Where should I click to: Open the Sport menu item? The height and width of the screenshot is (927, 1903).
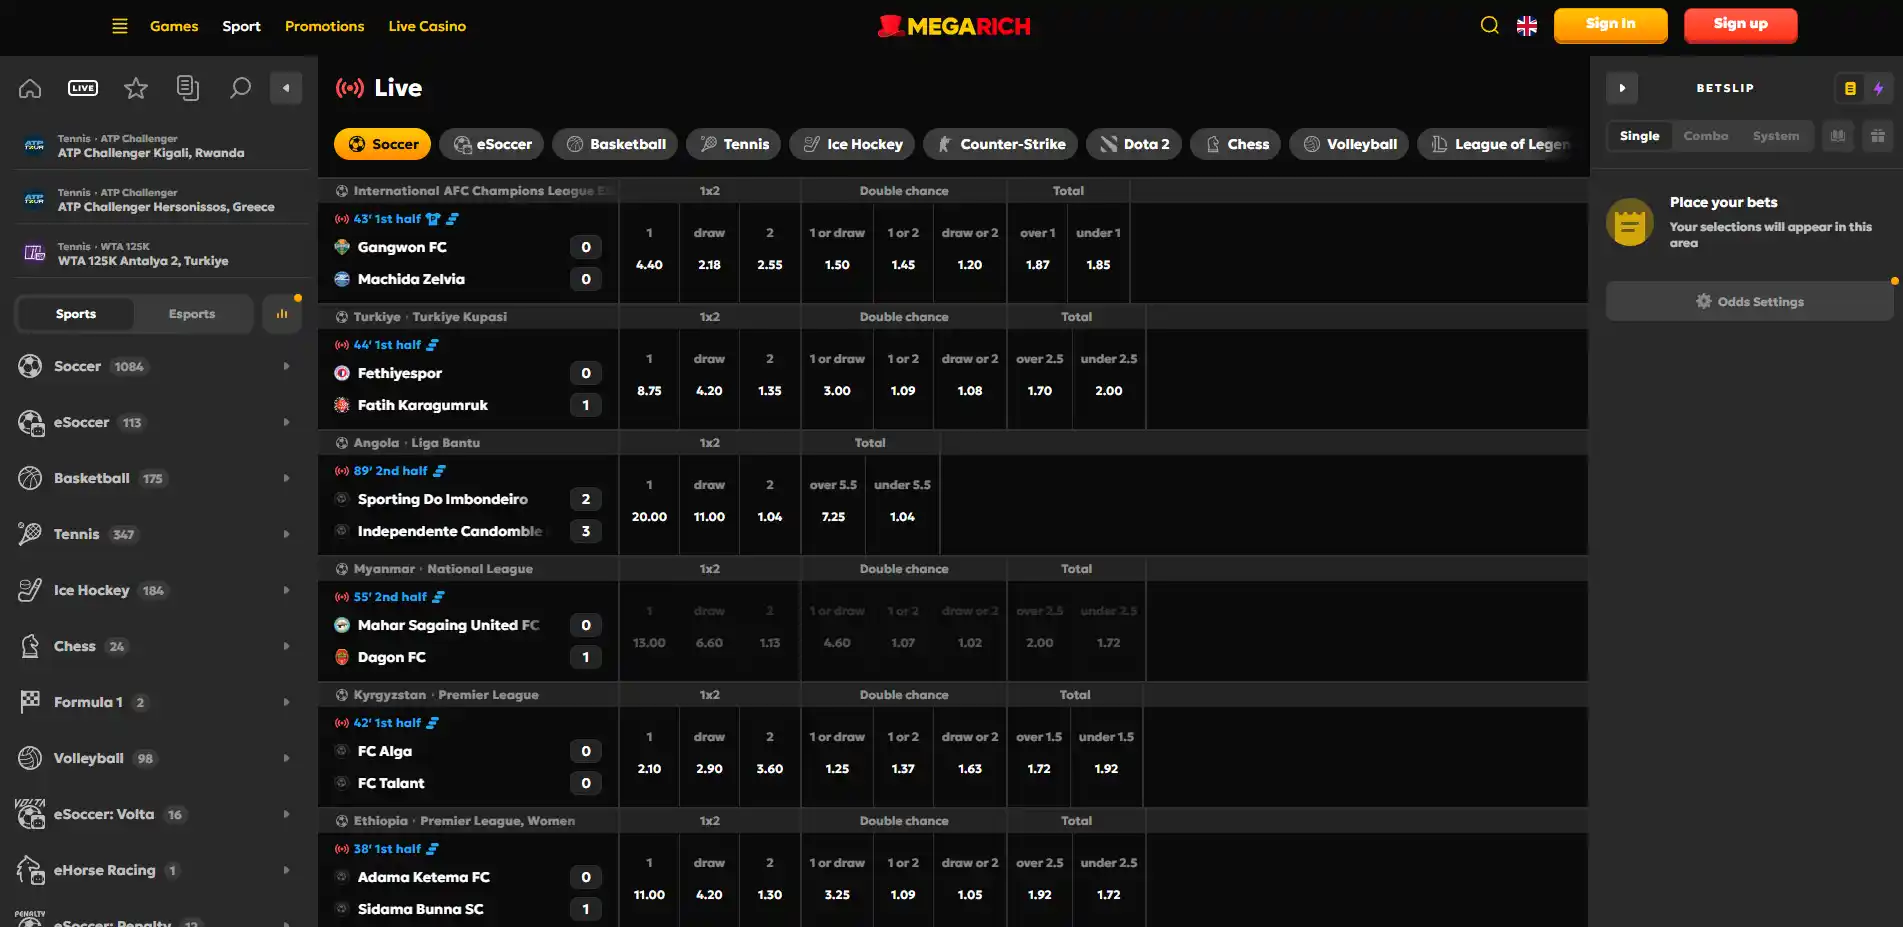tap(241, 26)
